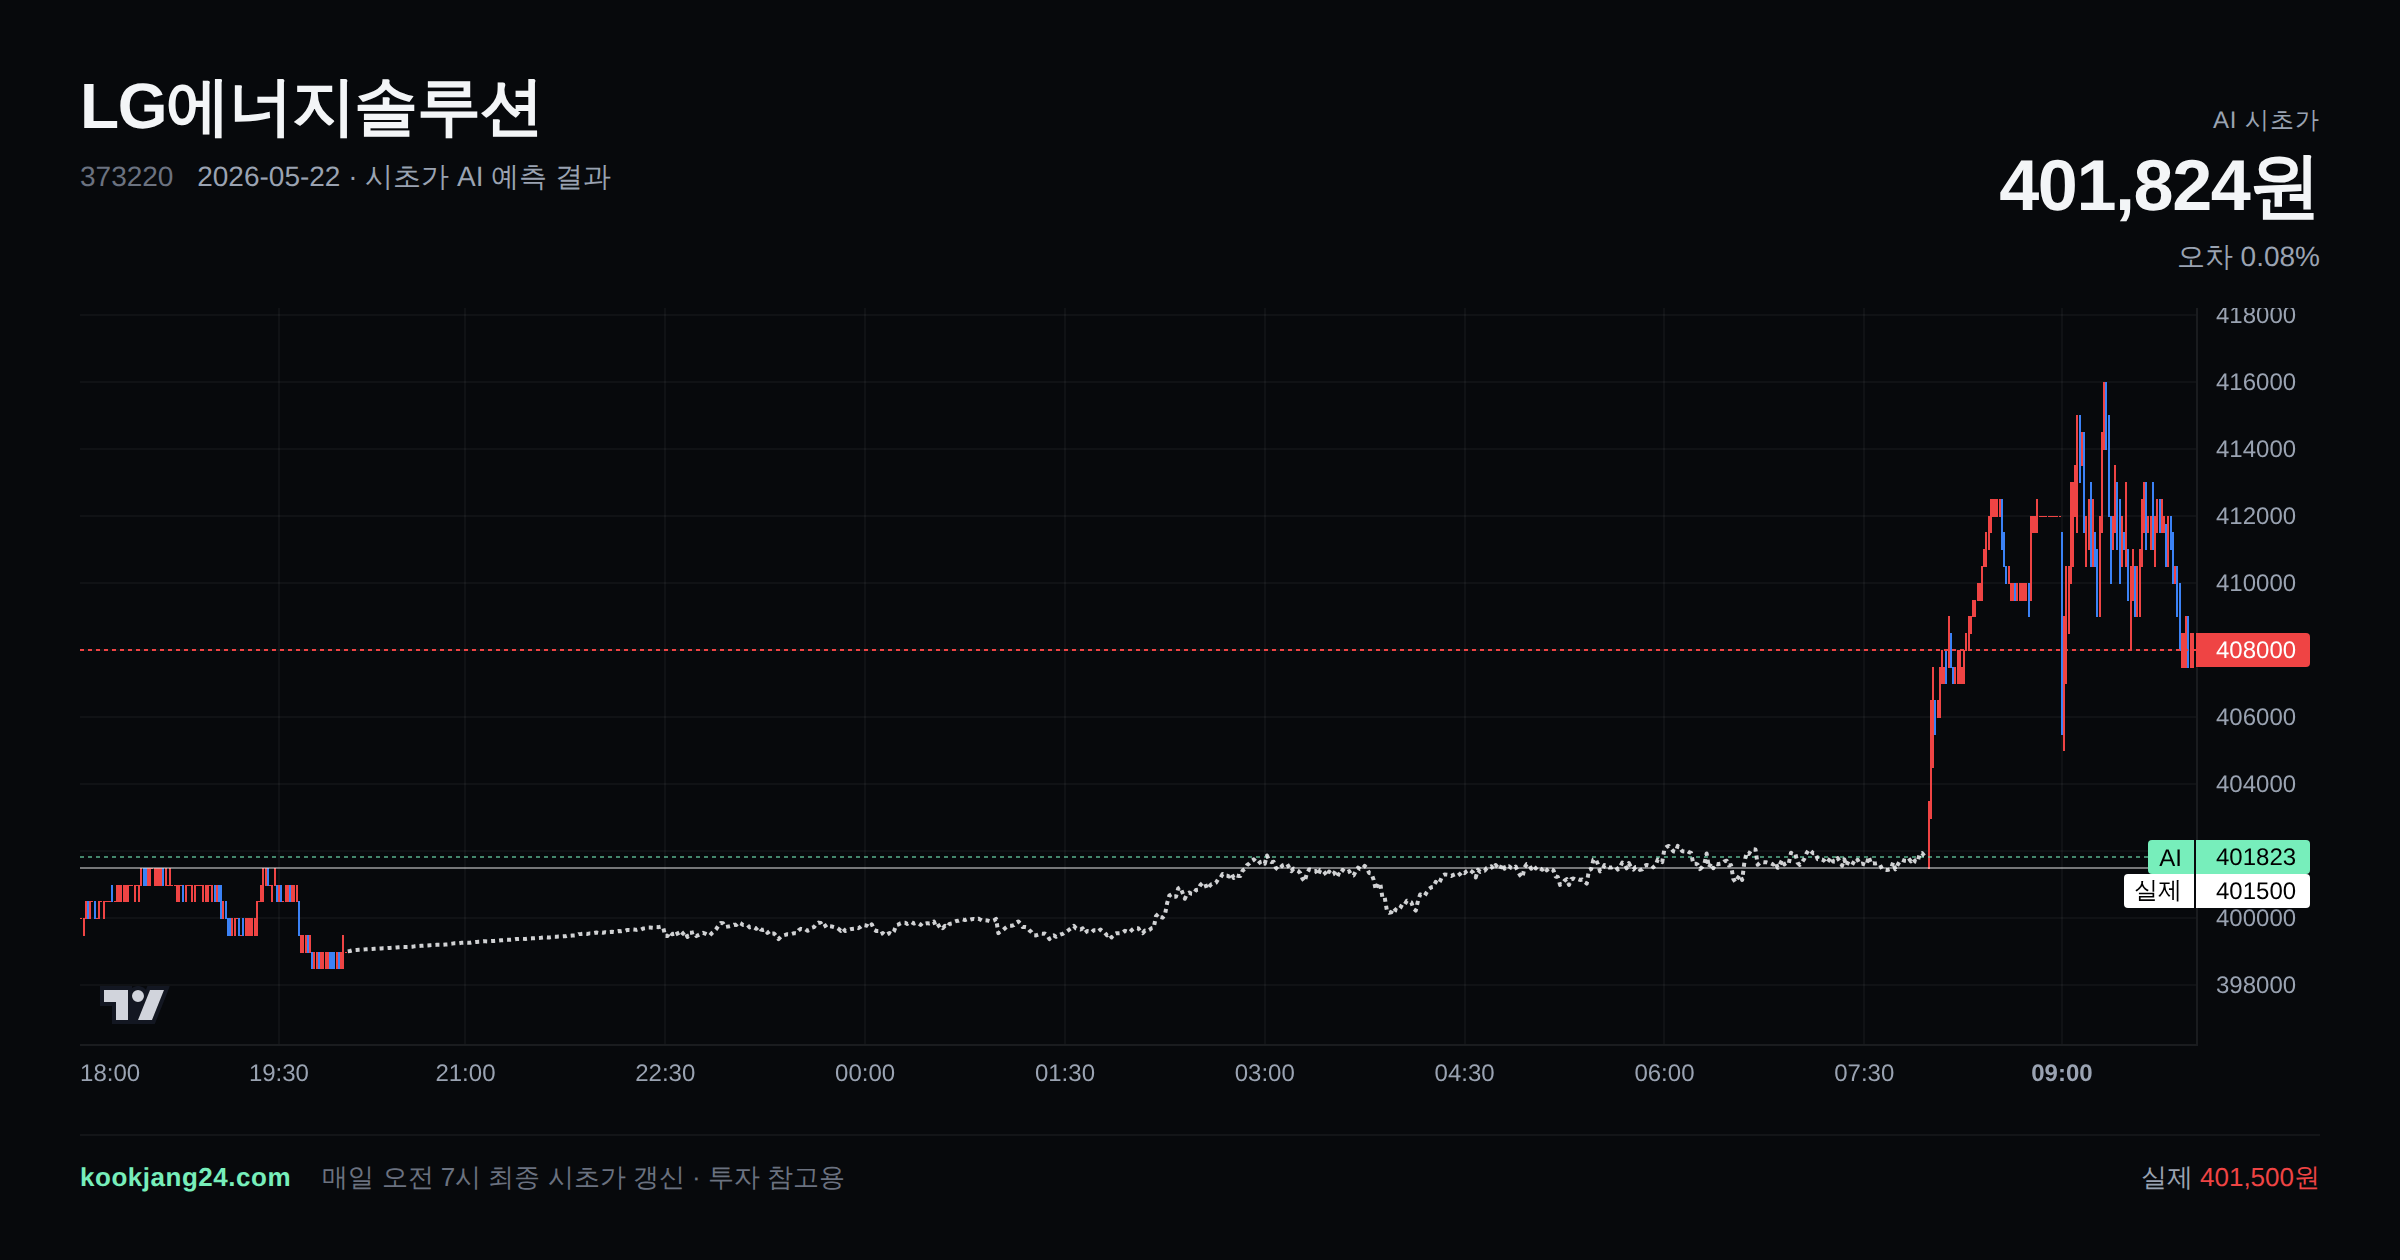Select the 09:00 time axis marker

[2061, 1073]
